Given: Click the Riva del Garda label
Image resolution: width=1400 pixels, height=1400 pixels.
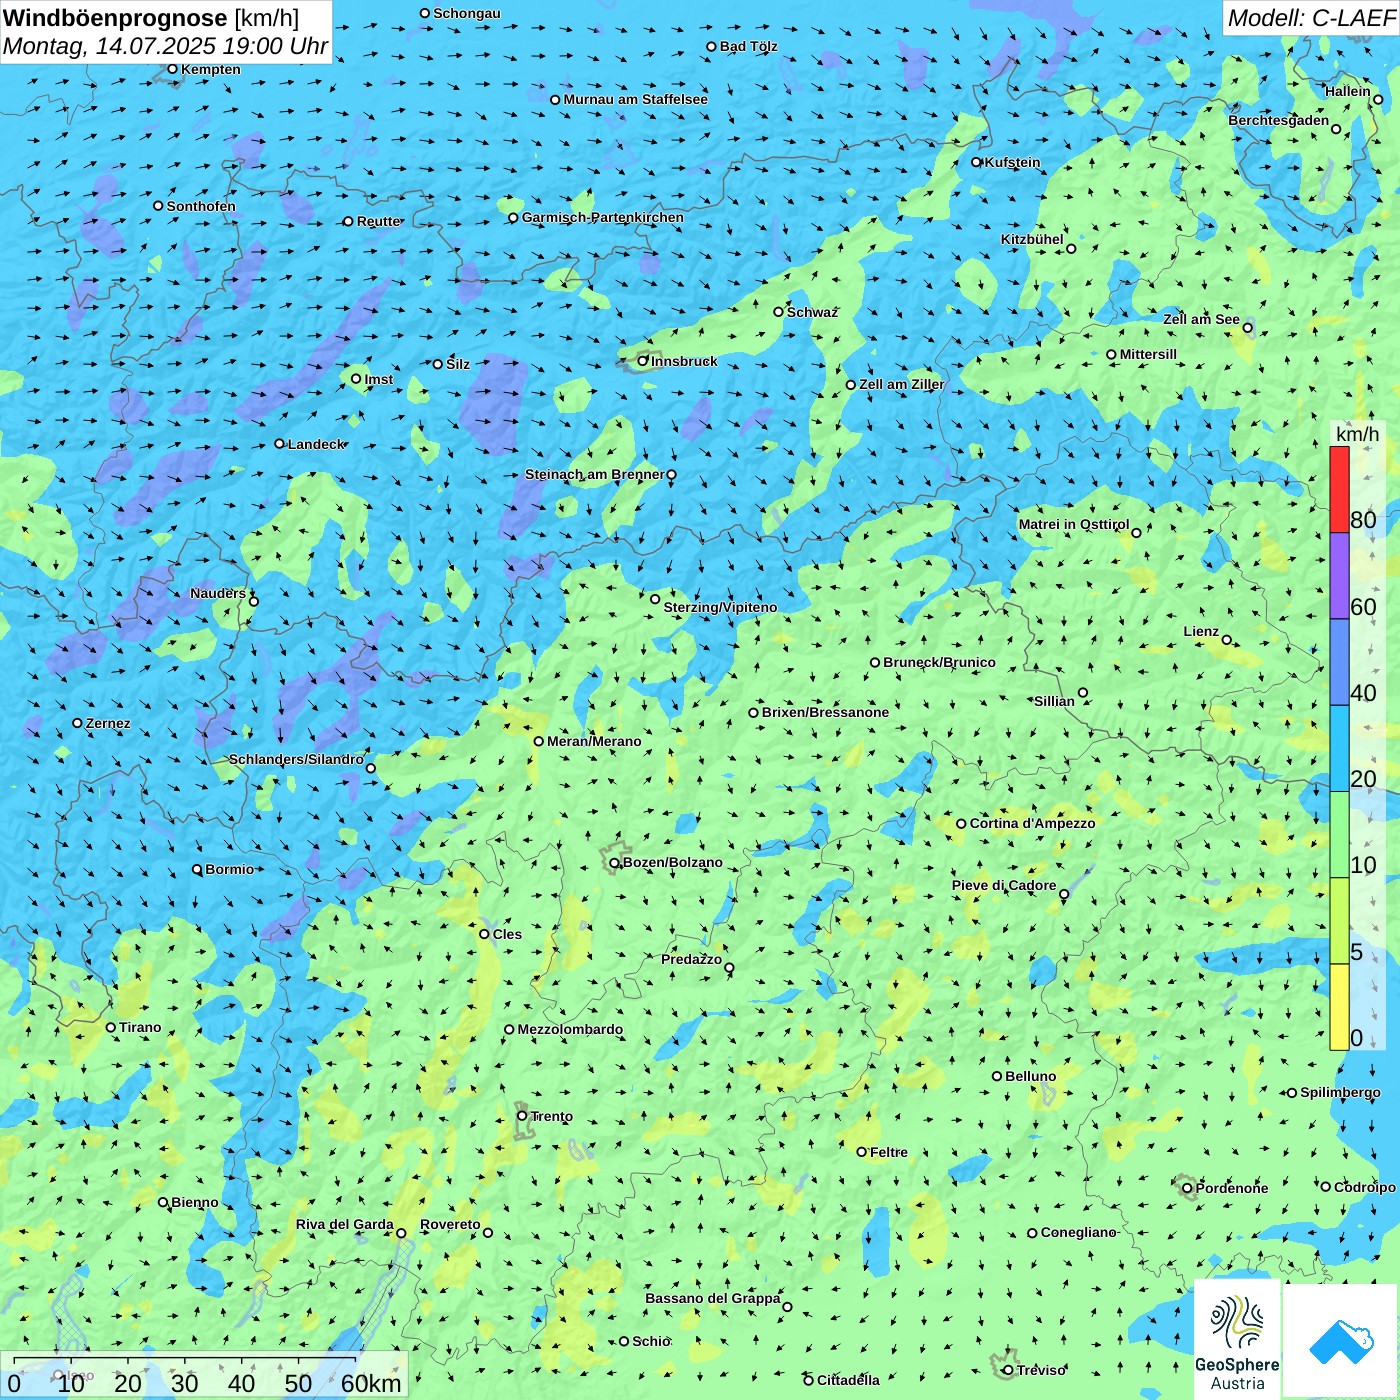Looking at the screenshot, I should coord(344,1224).
